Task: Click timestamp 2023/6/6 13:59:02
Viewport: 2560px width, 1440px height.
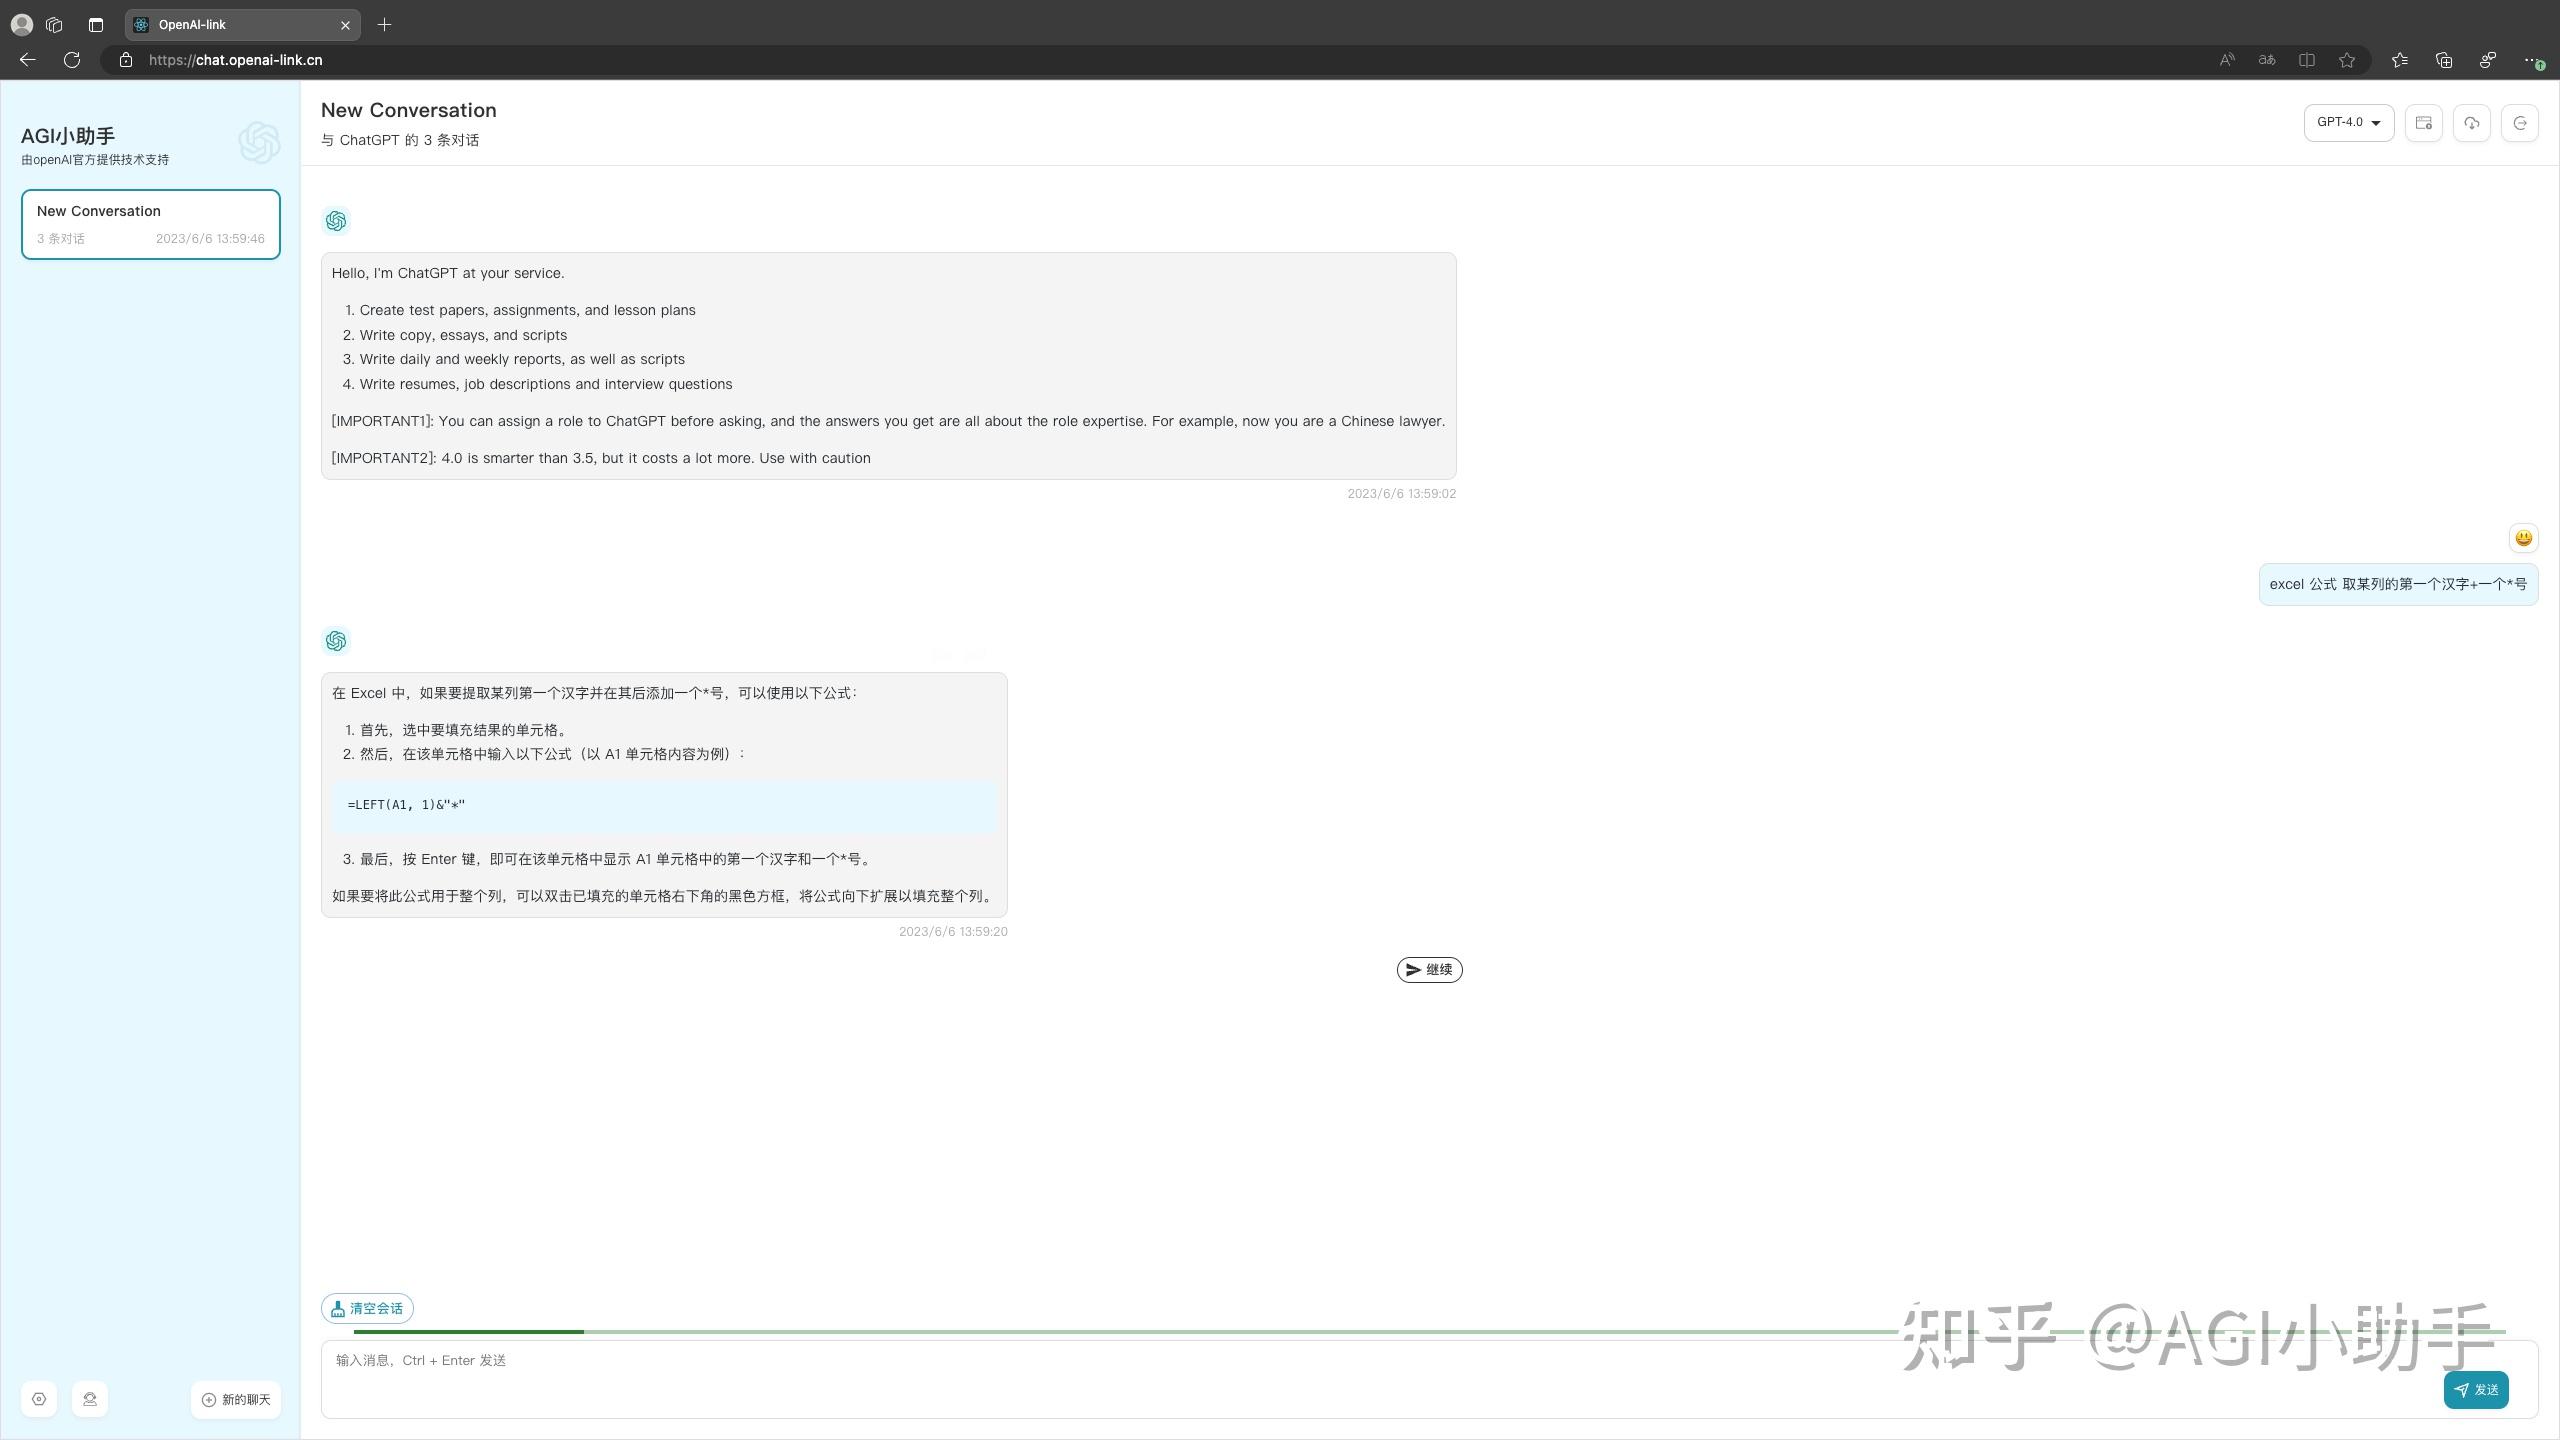Action: pos(1401,494)
